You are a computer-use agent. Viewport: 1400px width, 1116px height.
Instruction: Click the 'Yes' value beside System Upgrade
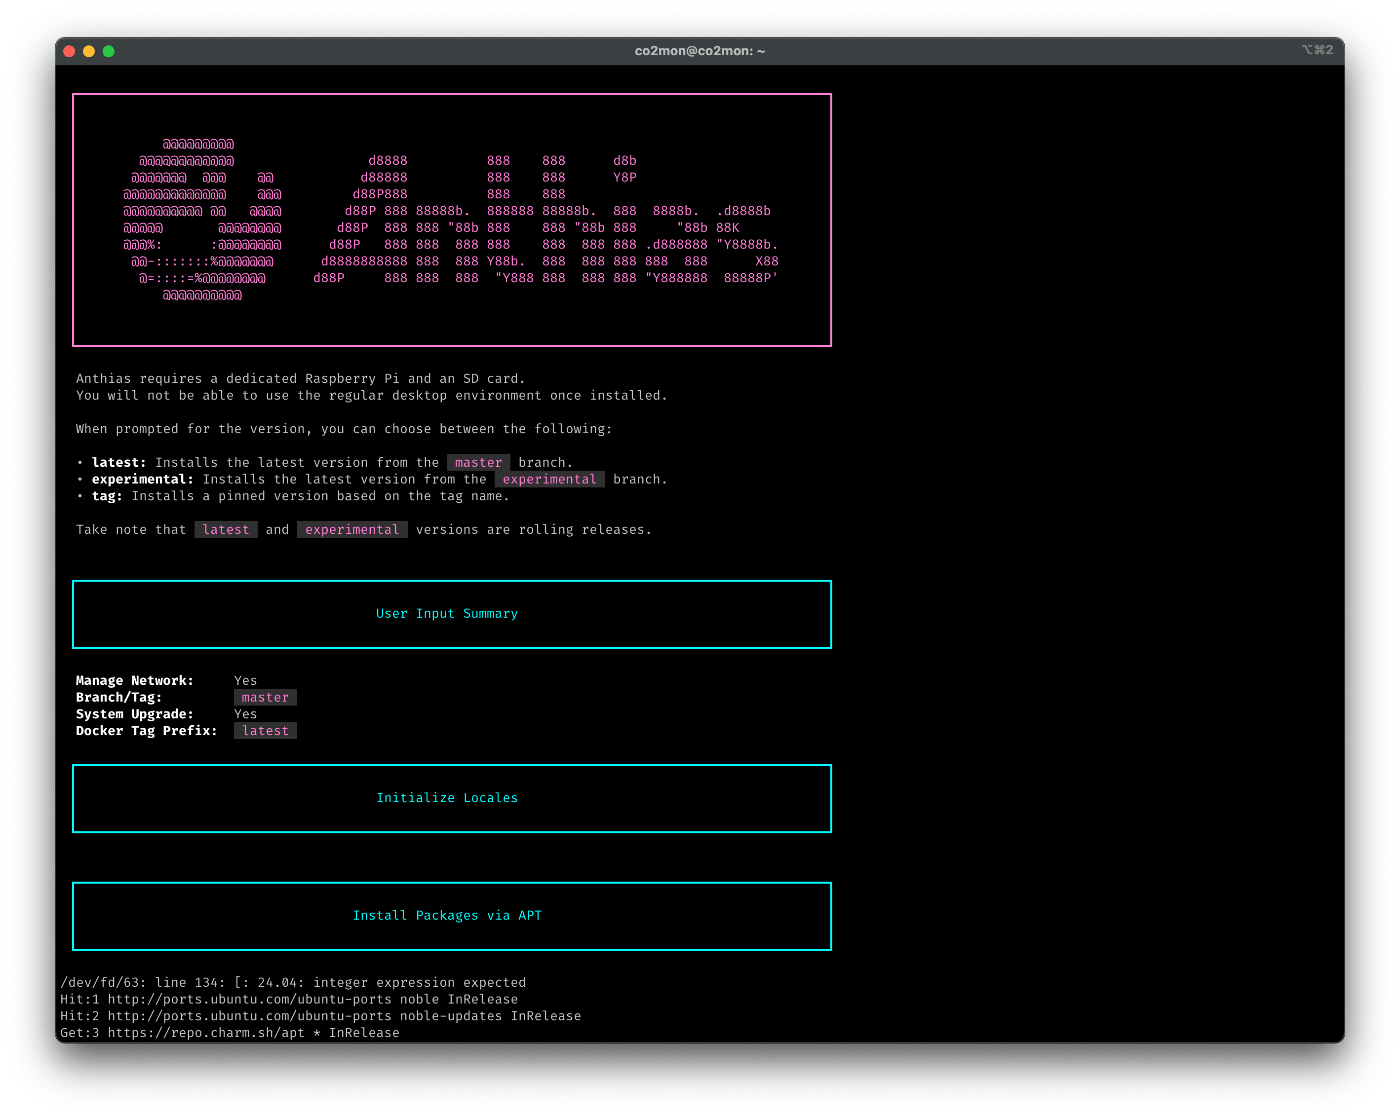[246, 714]
